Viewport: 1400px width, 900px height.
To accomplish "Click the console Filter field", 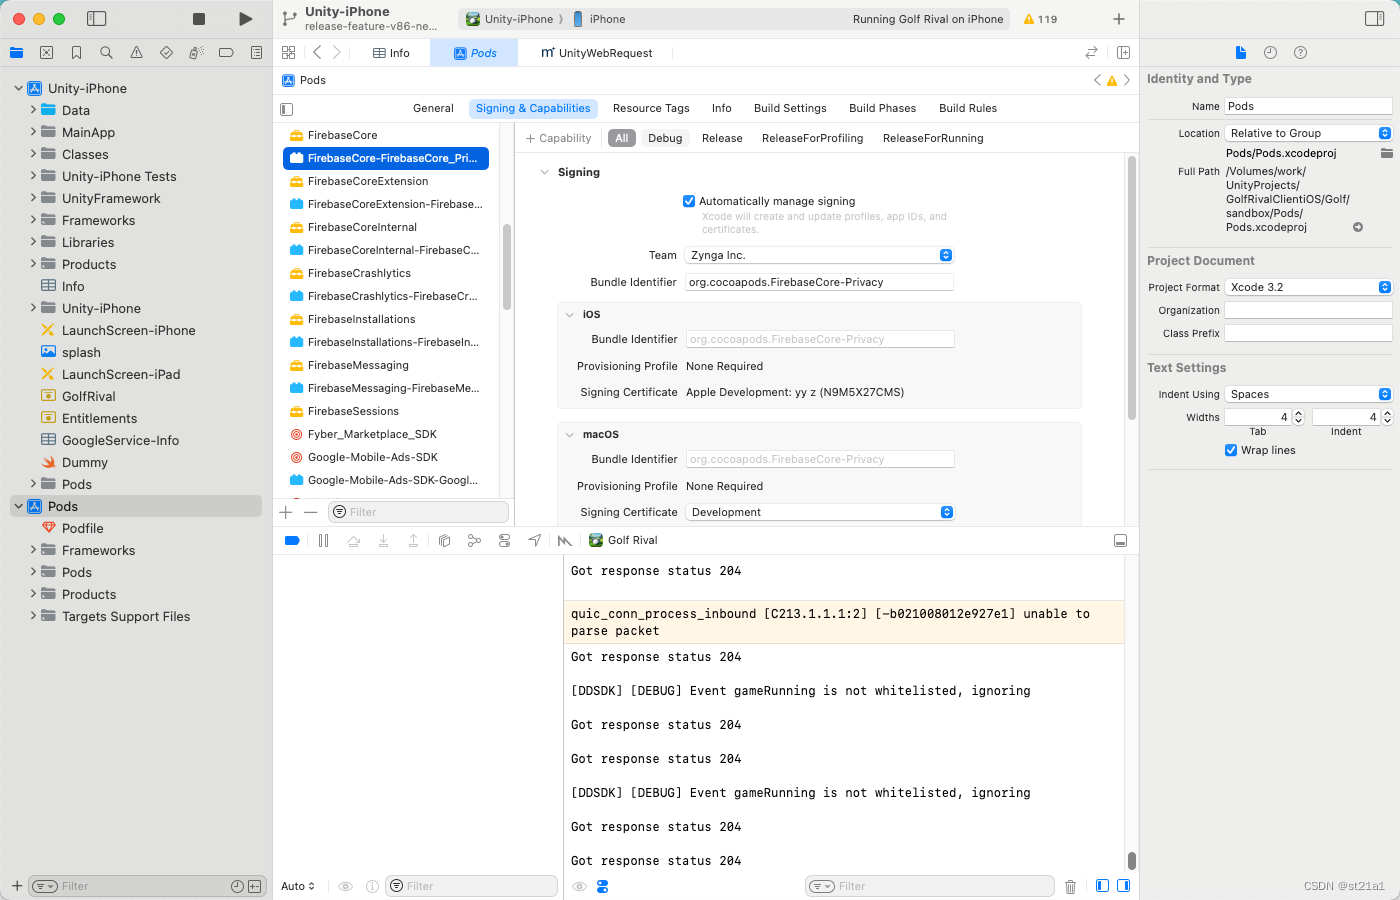I will [930, 886].
